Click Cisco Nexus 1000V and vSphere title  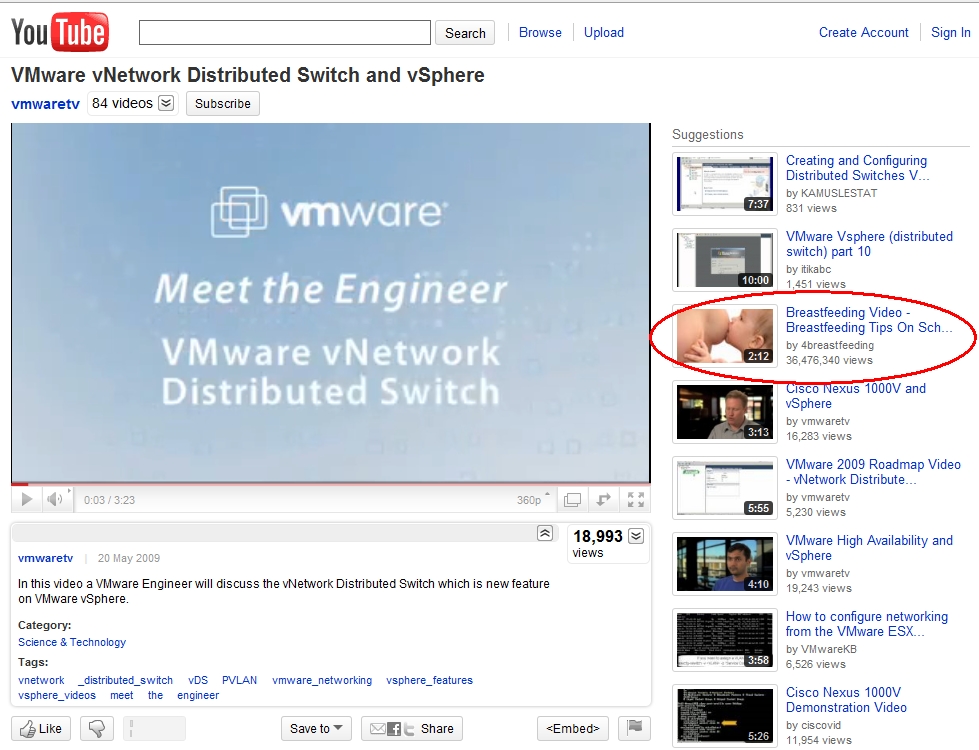point(855,396)
